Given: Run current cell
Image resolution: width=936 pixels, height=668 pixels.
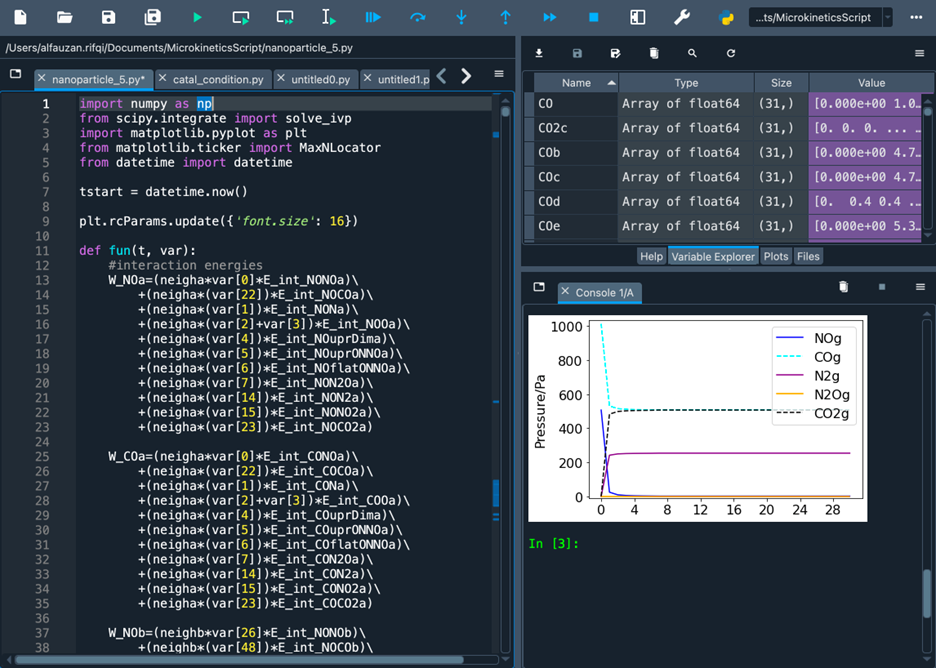Looking at the screenshot, I should tap(241, 17).
